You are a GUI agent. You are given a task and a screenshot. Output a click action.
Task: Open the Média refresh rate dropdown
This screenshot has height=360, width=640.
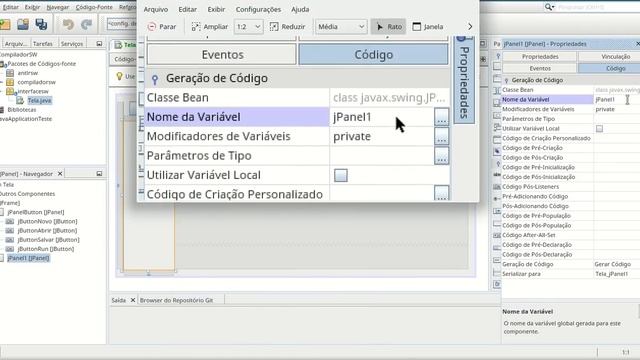pos(341,27)
